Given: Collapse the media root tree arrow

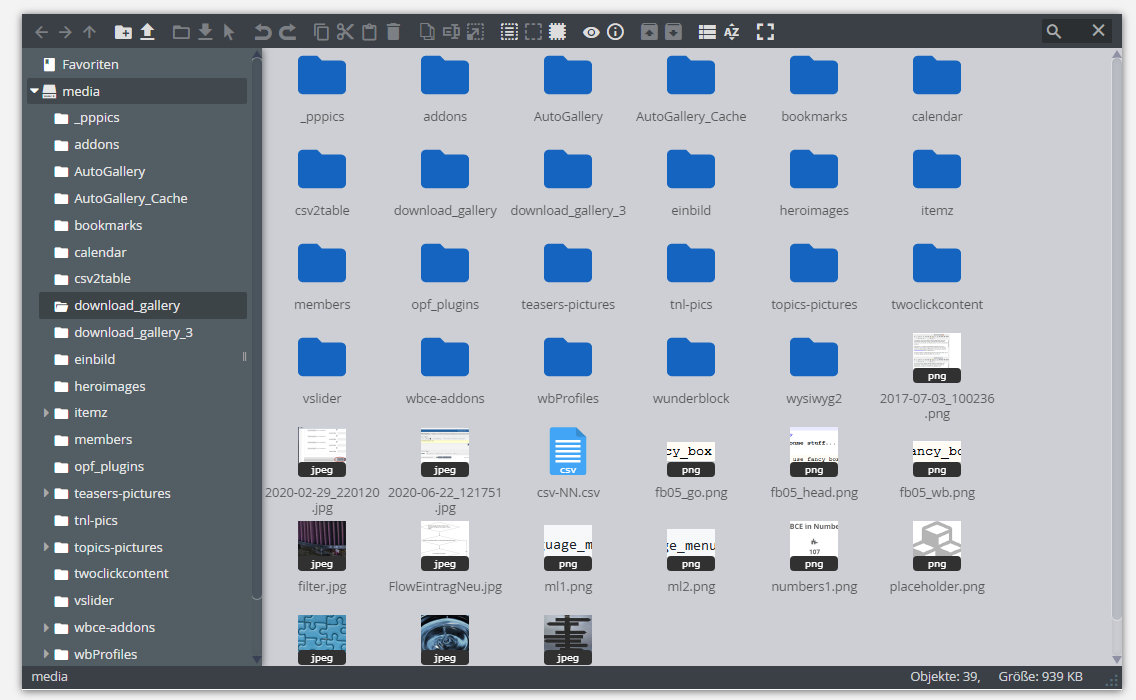Looking at the screenshot, I should tap(35, 91).
